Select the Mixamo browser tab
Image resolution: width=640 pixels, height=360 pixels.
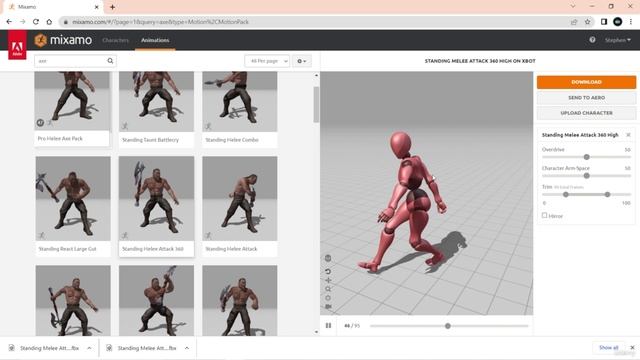pos(53,7)
